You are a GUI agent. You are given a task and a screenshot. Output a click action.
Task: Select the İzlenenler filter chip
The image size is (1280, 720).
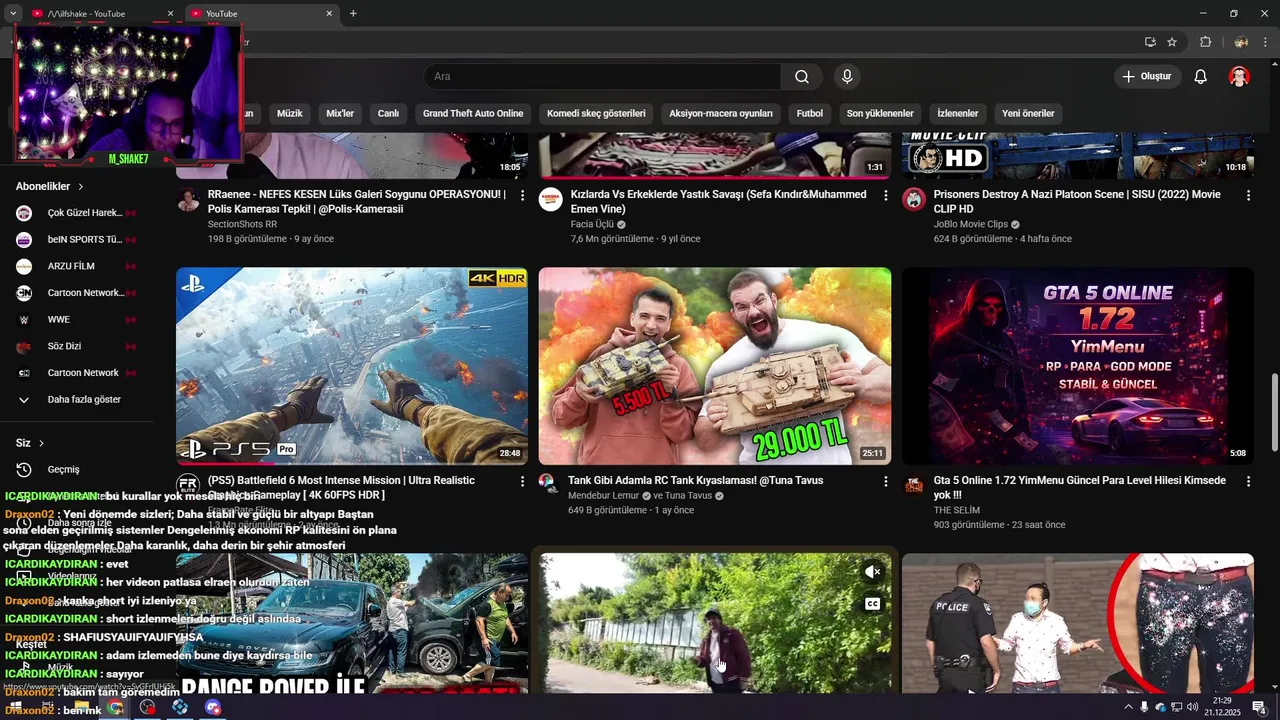pyautogui.click(x=958, y=113)
